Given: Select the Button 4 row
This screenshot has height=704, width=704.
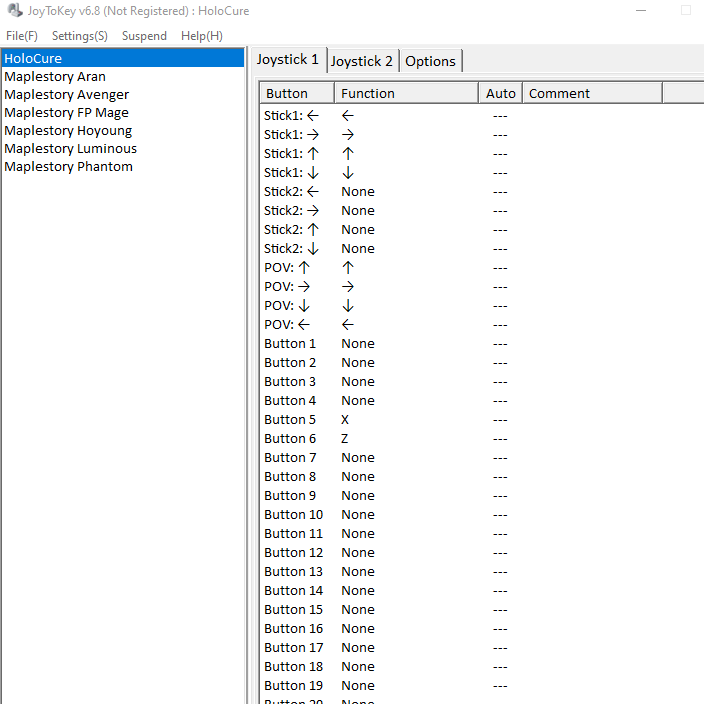Looking at the screenshot, I should [x=480, y=400].
